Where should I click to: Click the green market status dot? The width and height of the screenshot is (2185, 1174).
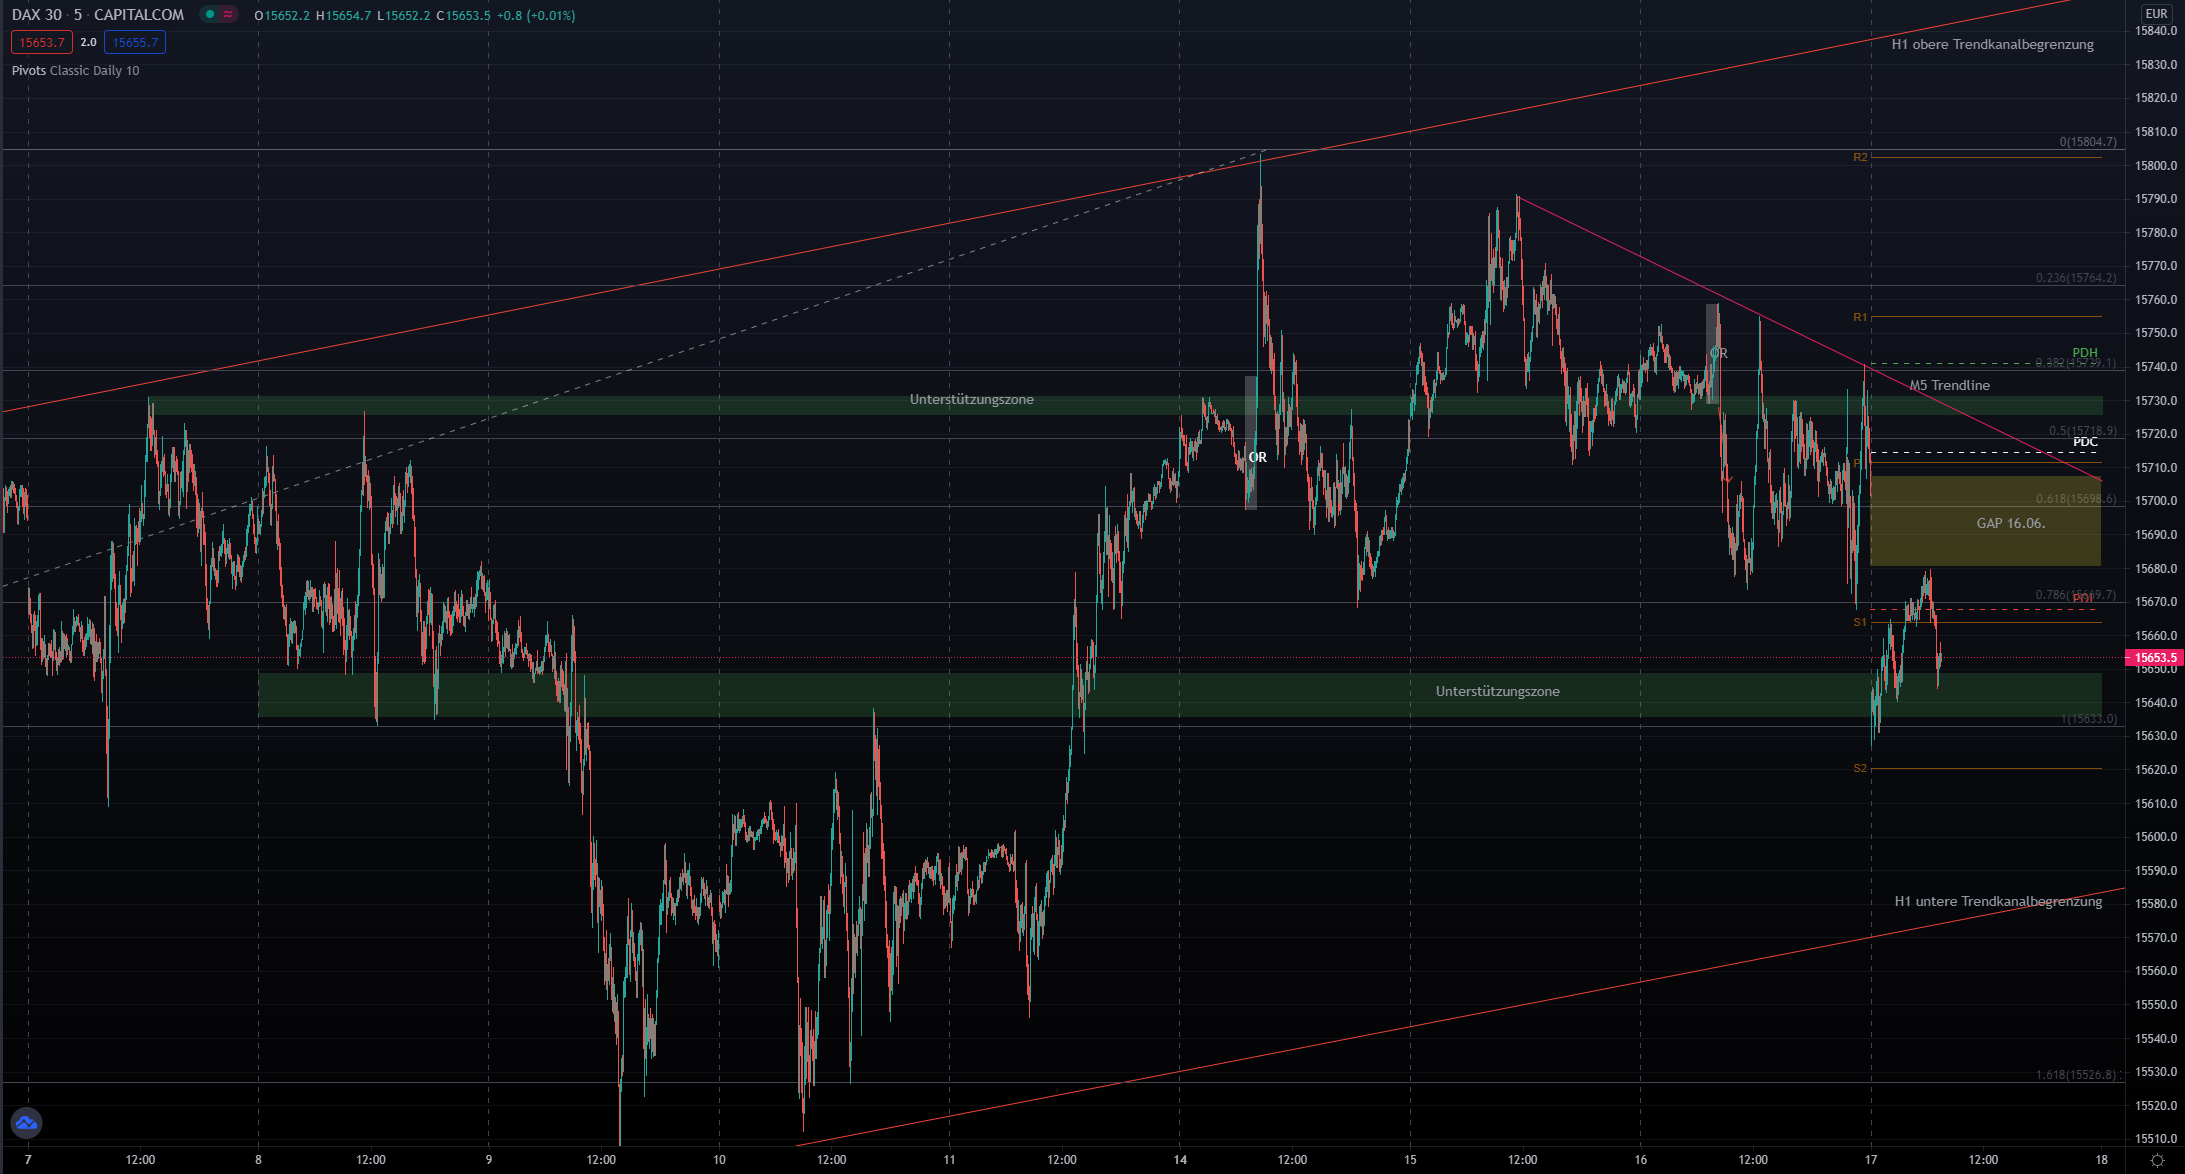point(210,14)
